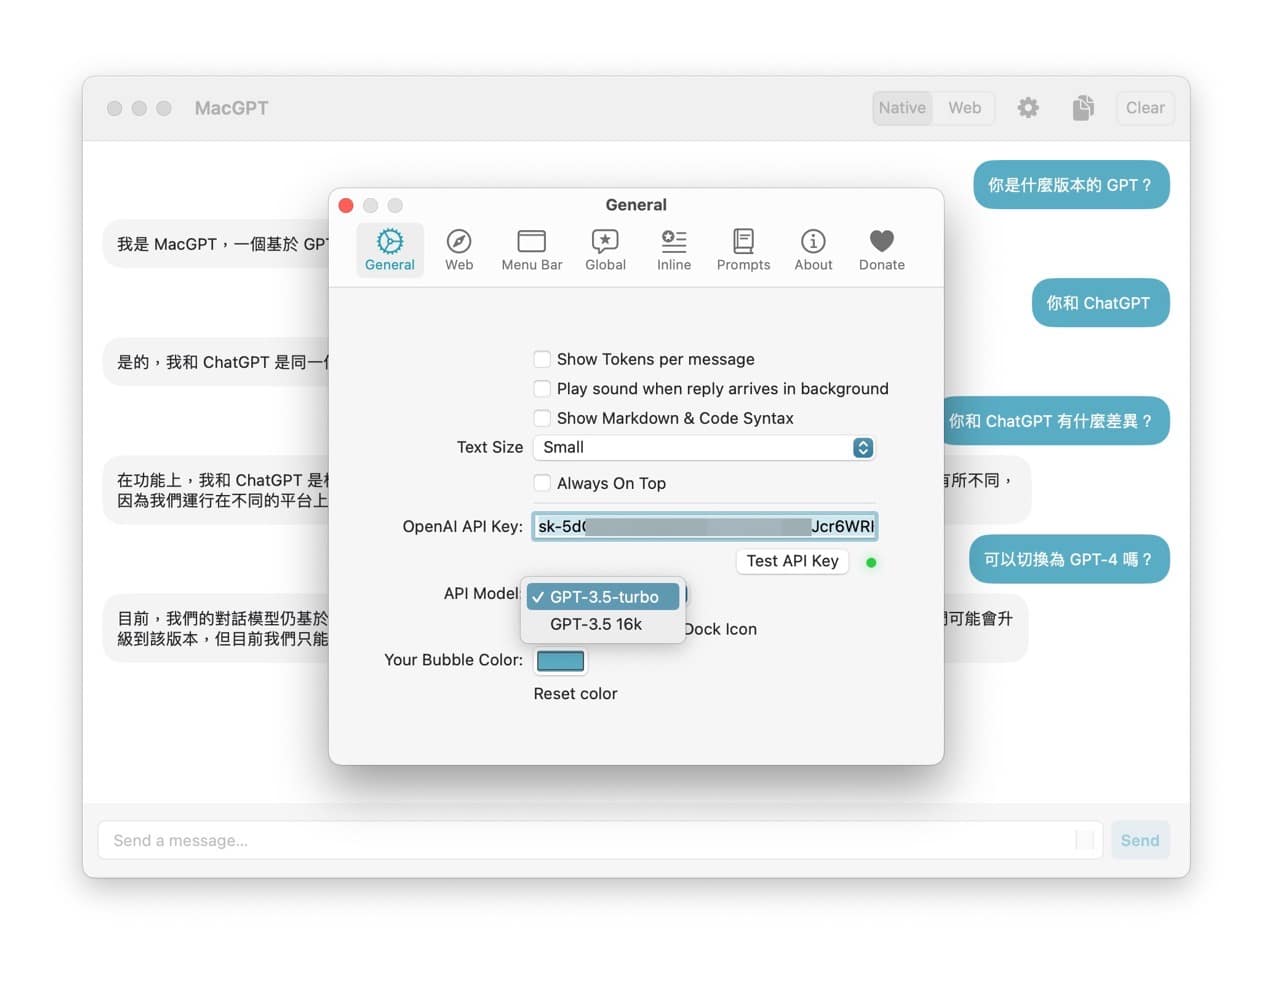The width and height of the screenshot is (1280, 984).
Task: Open the Text Size dropdown
Action: [705, 448]
